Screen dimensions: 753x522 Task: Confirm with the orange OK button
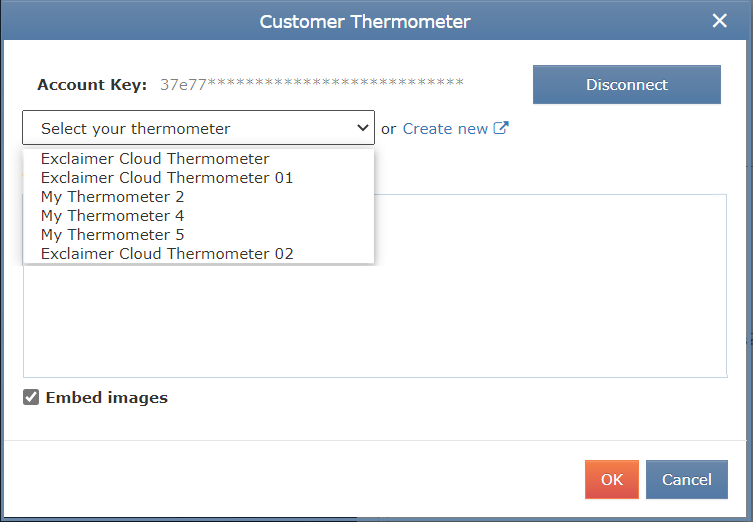pyautogui.click(x=611, y=480)
